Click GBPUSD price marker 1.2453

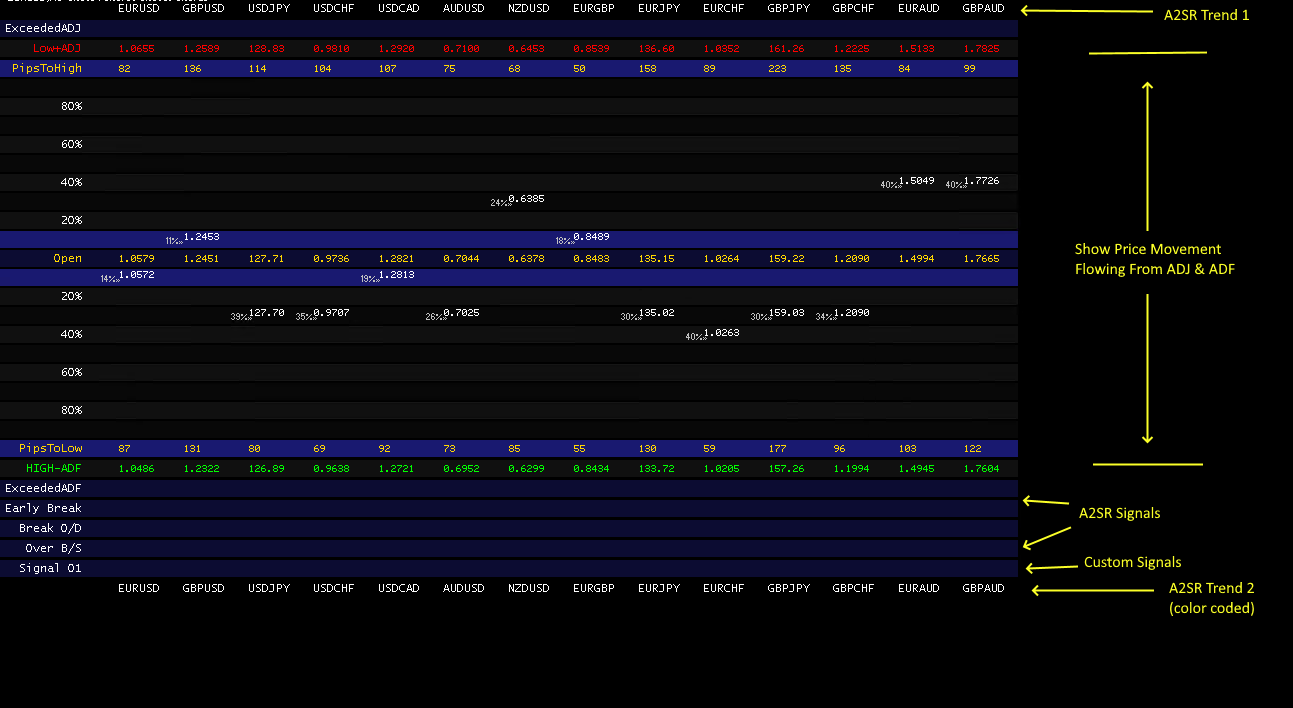(x=201, y=237)
